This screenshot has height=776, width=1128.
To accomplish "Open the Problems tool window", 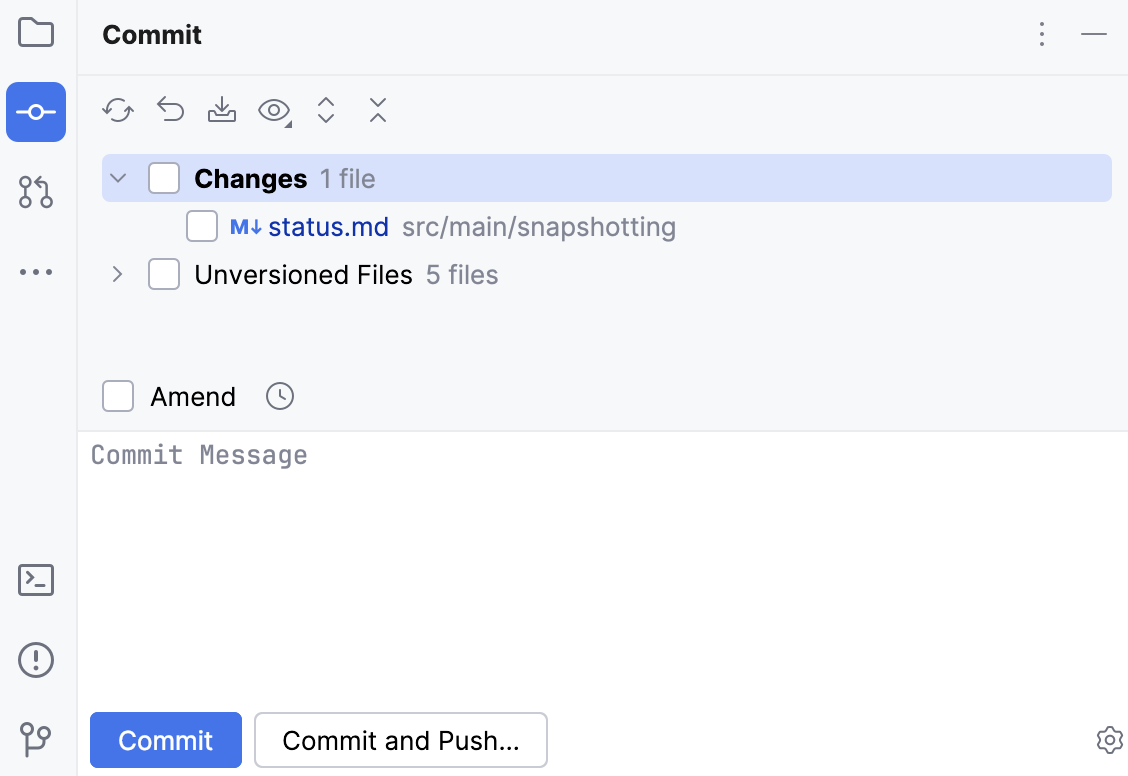I will click(x=36, y=660).
